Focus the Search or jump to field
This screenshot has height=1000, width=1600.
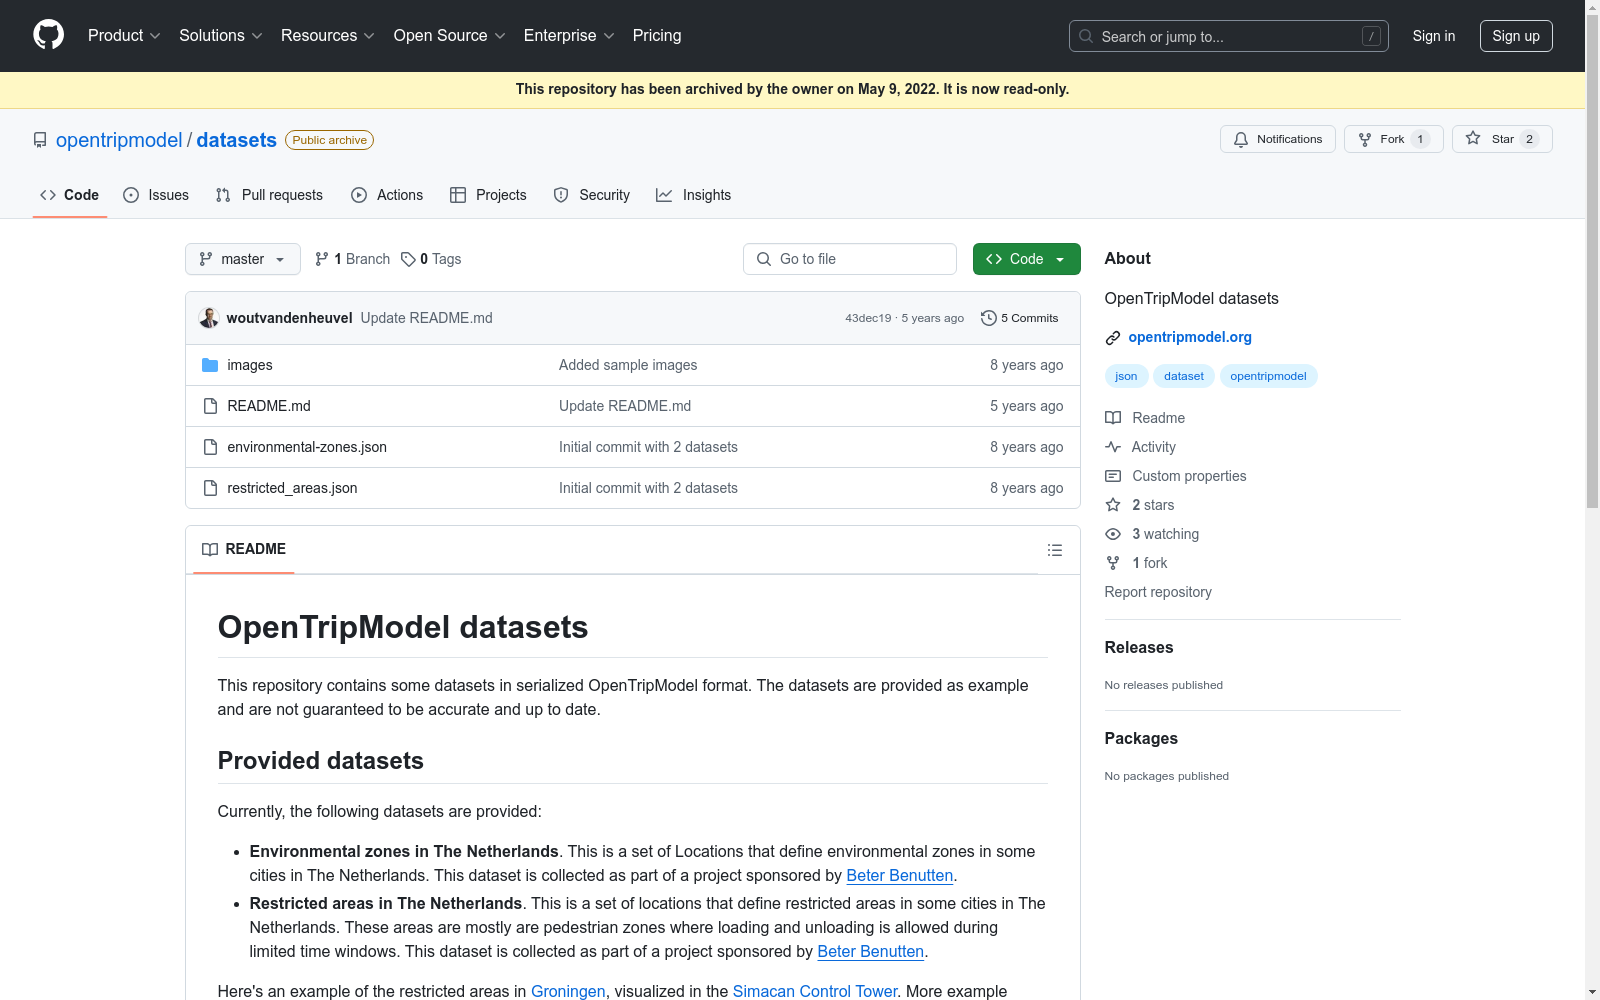[1229, 36]
